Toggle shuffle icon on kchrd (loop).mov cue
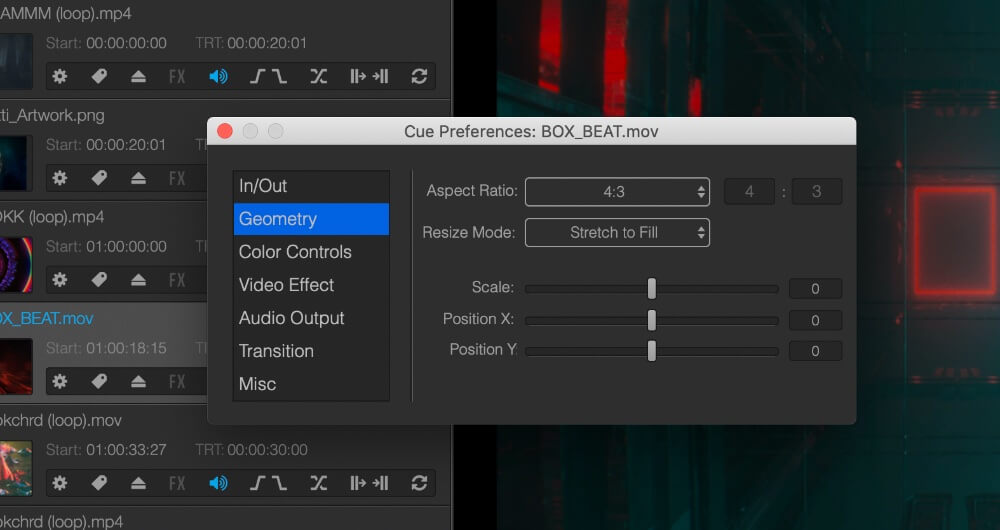Viewport: 1000px width, 530px height. 318,483
